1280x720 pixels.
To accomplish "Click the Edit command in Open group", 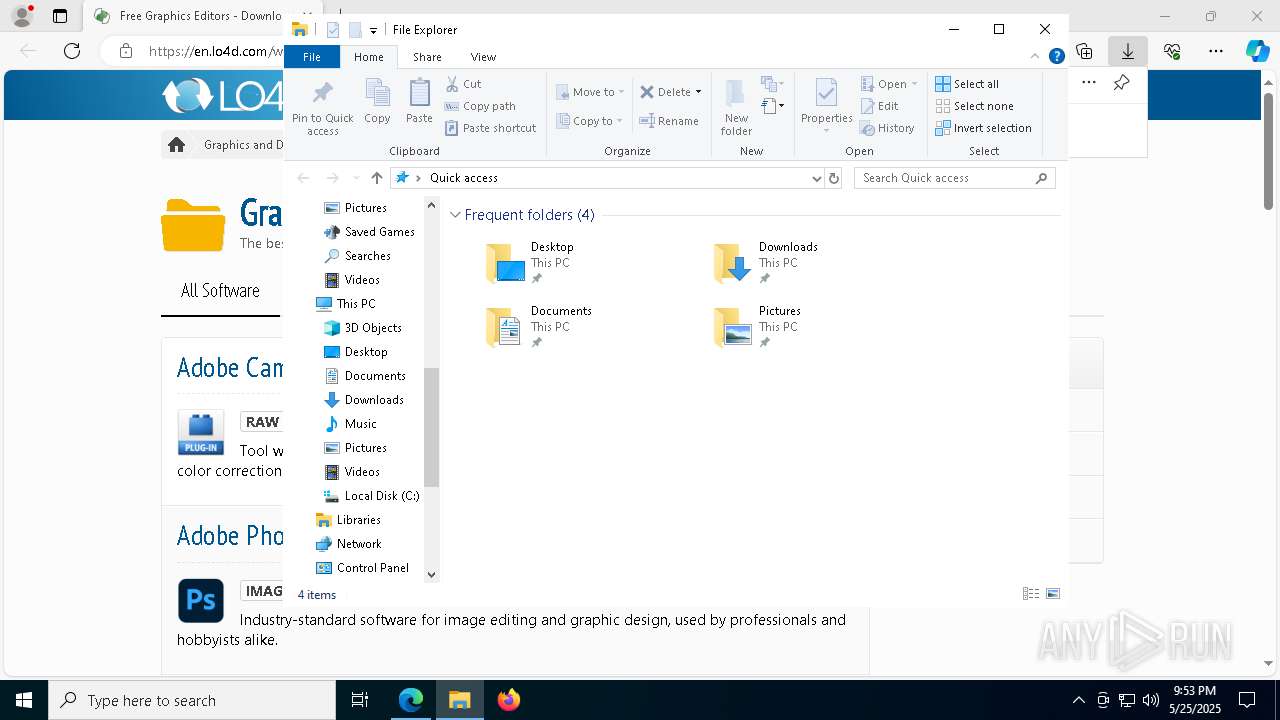I will 880,106.
